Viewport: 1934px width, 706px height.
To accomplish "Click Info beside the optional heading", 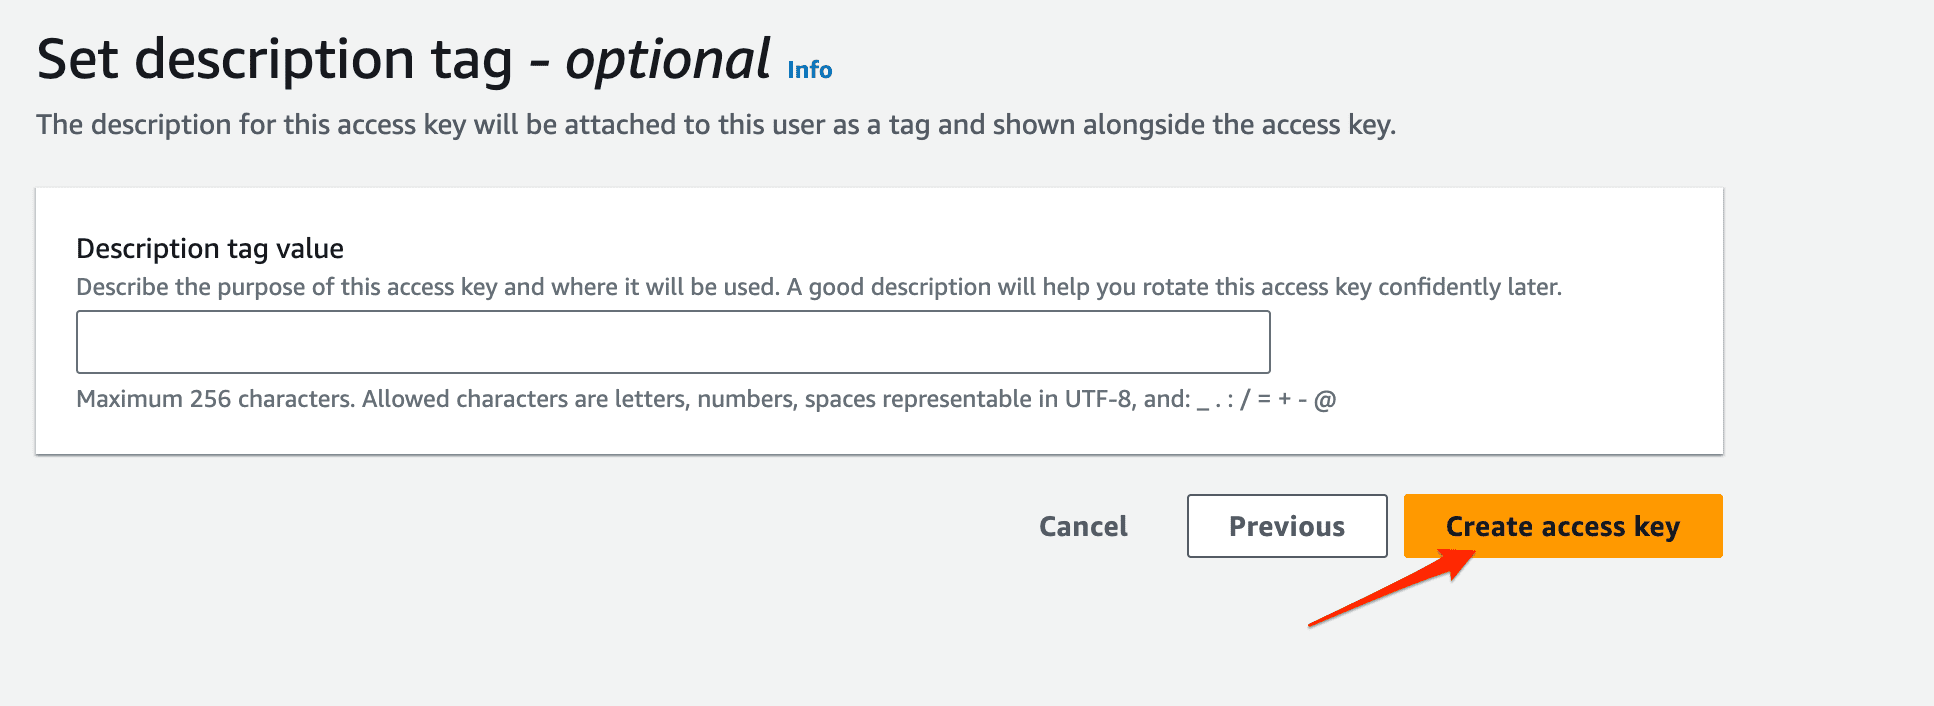I will (808, 70).
